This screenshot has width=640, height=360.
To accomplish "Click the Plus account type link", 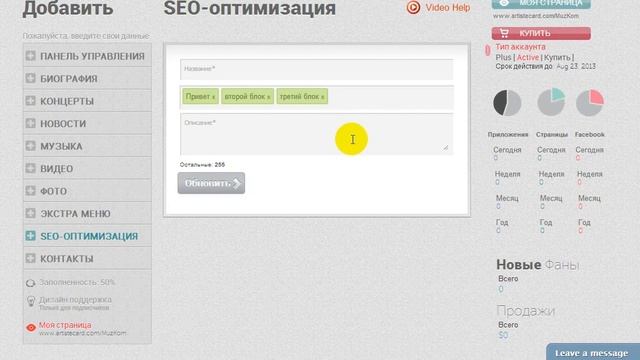I will pyautogui.click(x=503, y=58).
